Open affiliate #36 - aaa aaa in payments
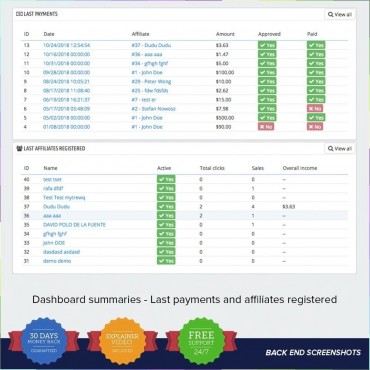 [147, 54]
